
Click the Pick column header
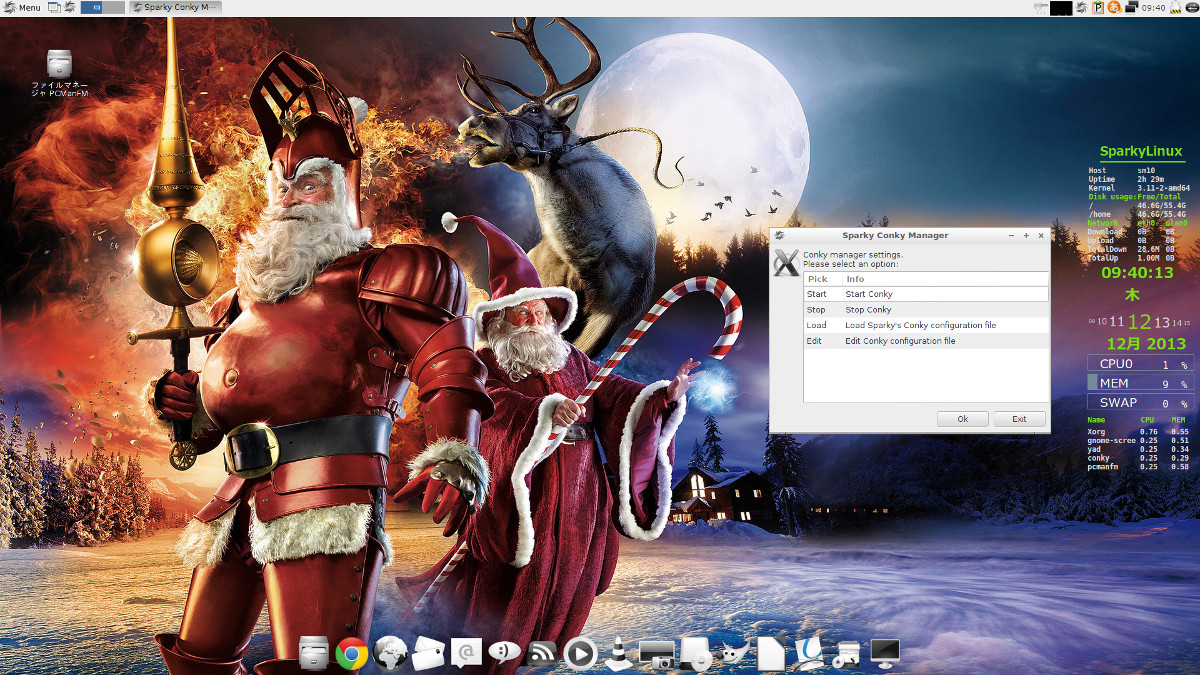click(x=823, y=279)
